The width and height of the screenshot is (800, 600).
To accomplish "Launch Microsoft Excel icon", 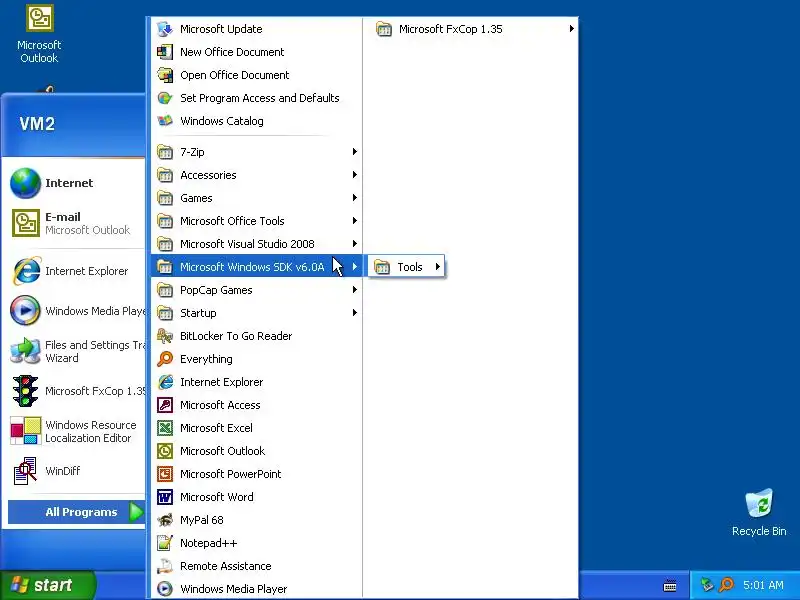I will 165,428.
